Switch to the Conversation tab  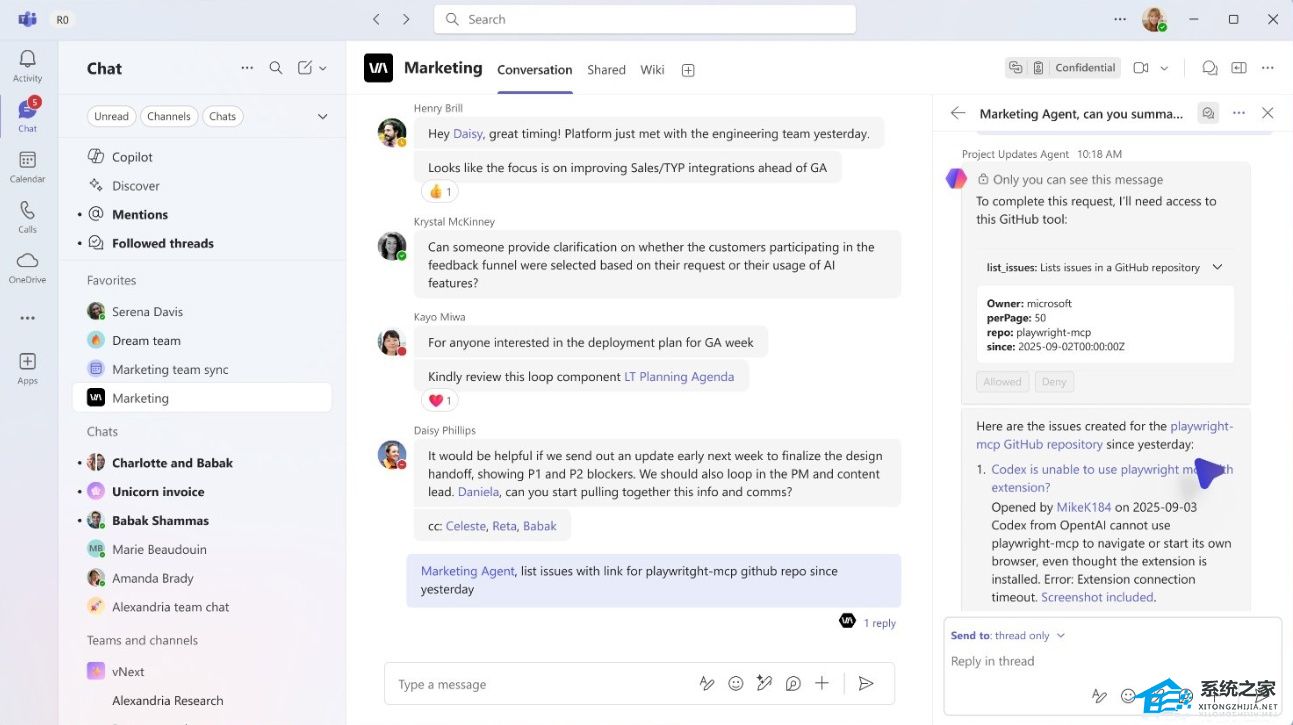pos(535,70)
